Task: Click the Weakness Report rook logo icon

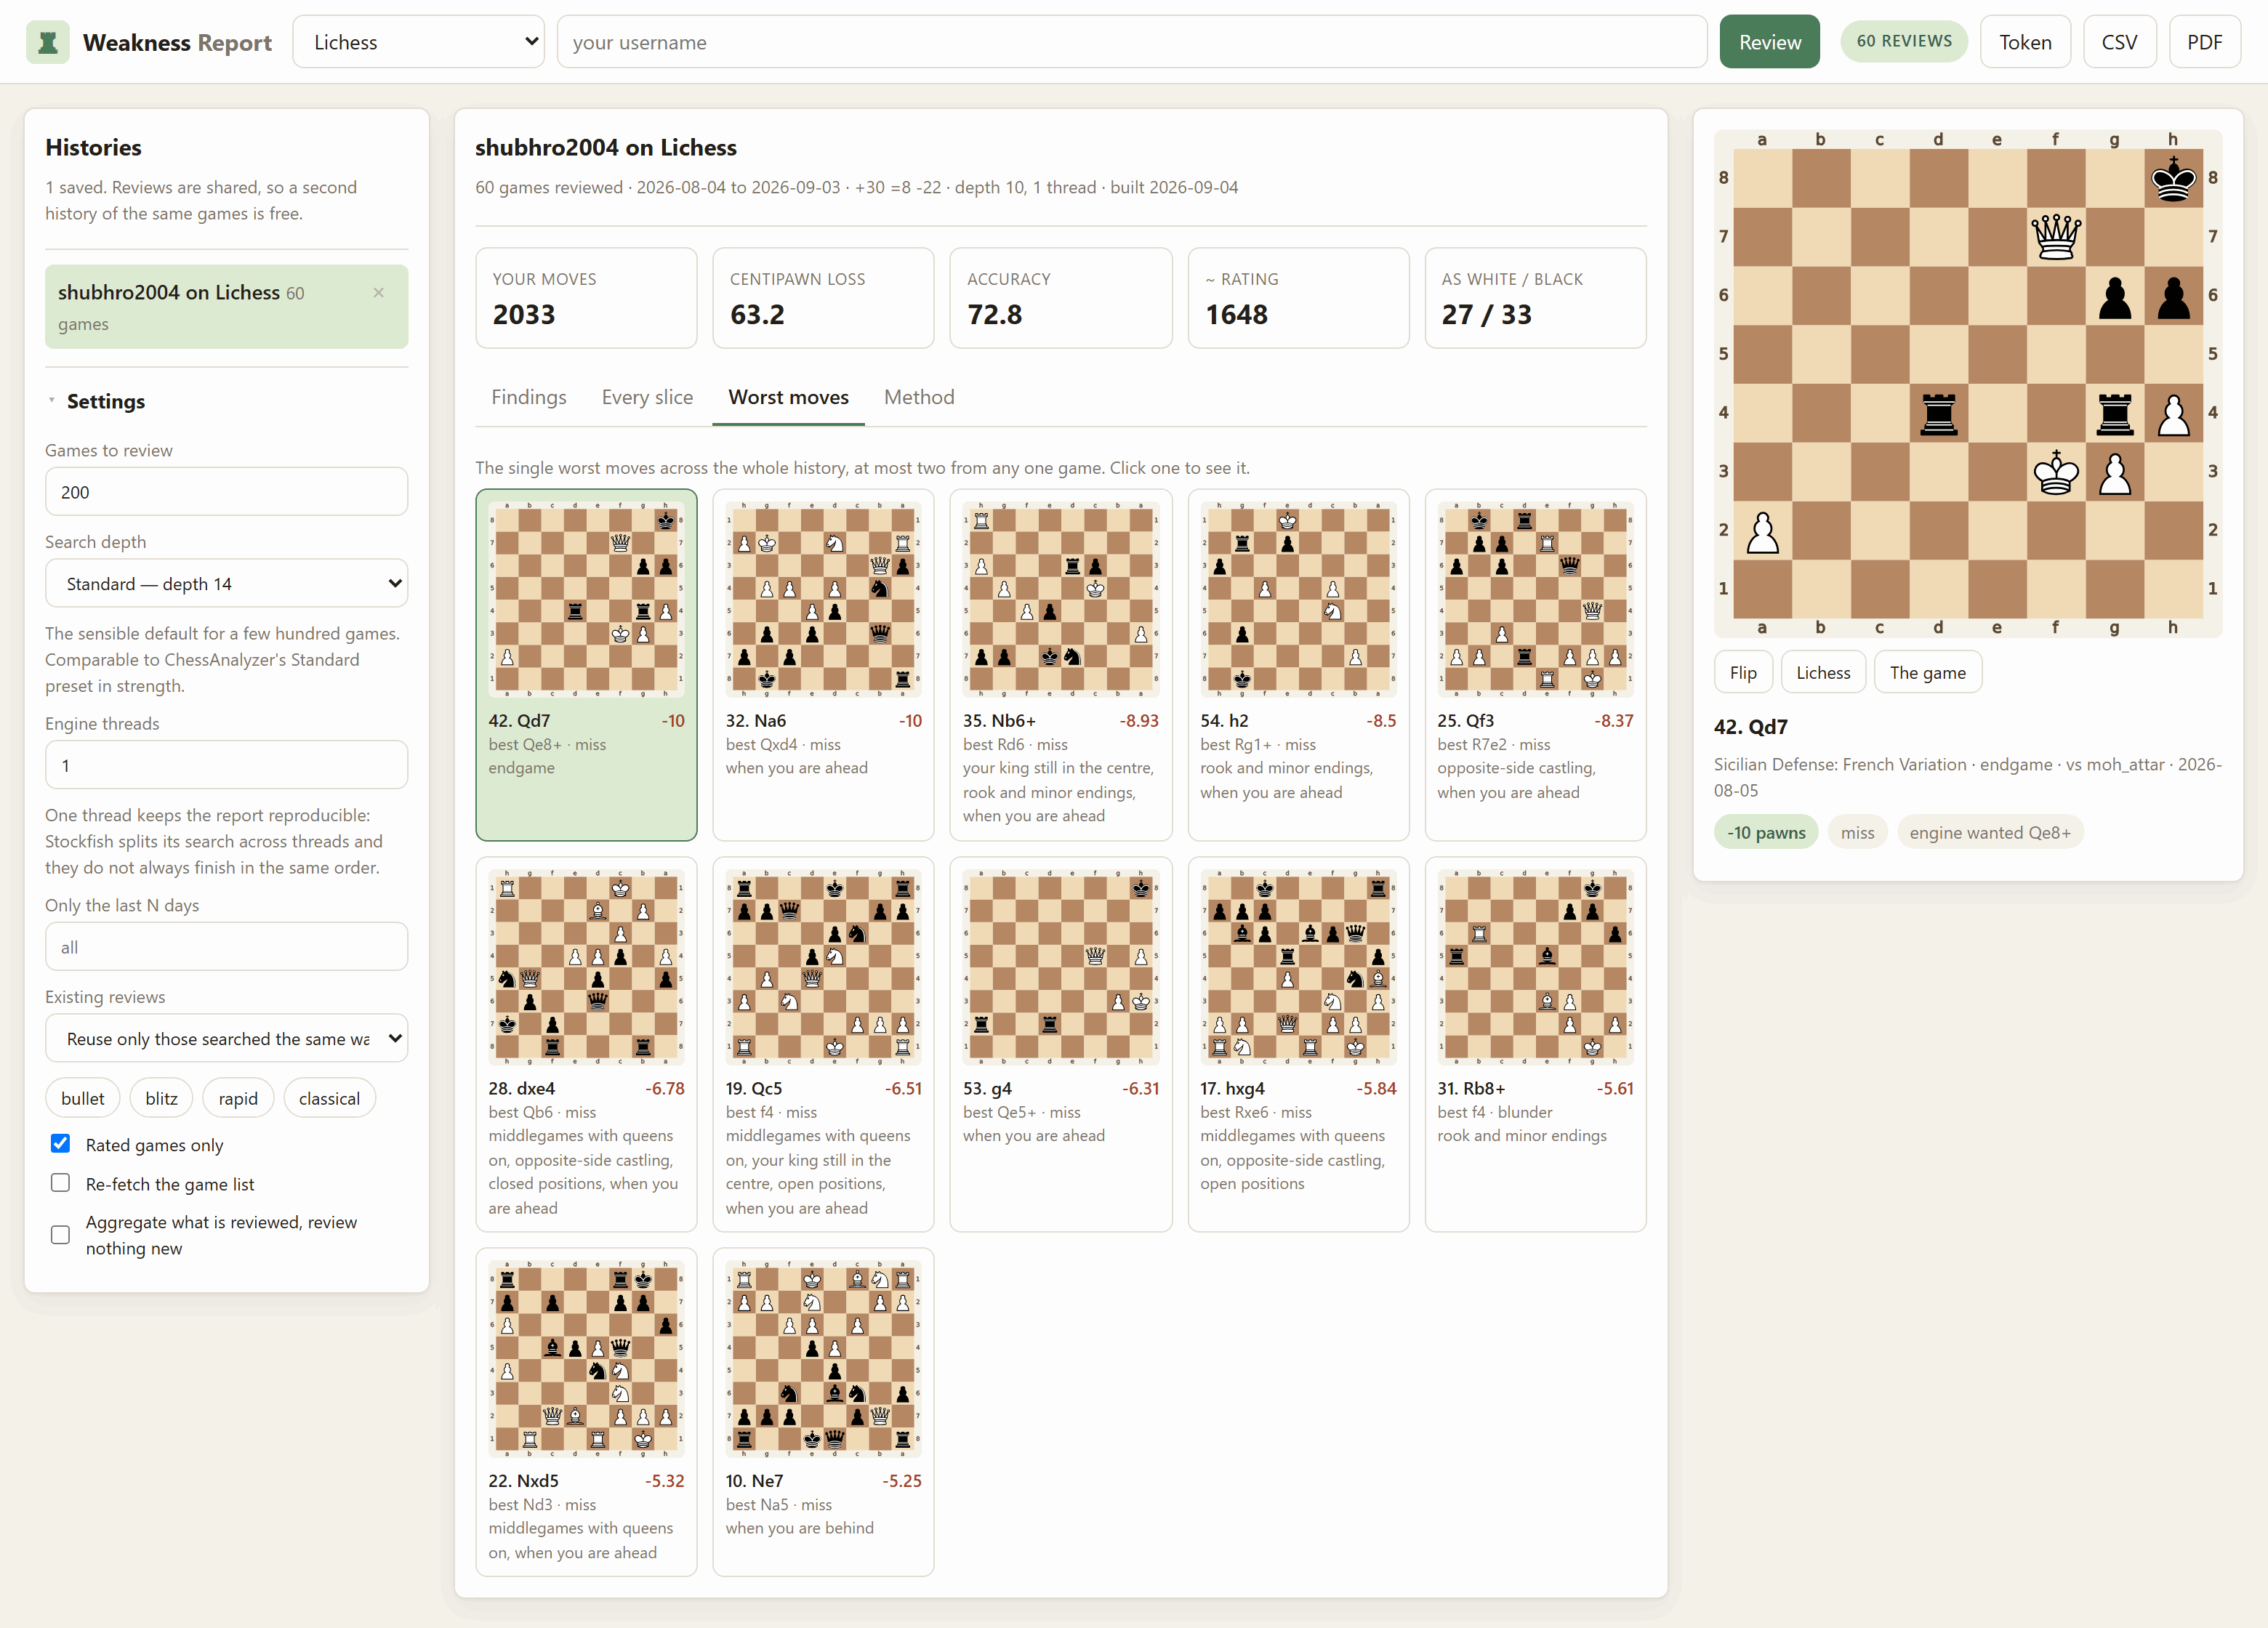Action: click(x=47, y=42)
